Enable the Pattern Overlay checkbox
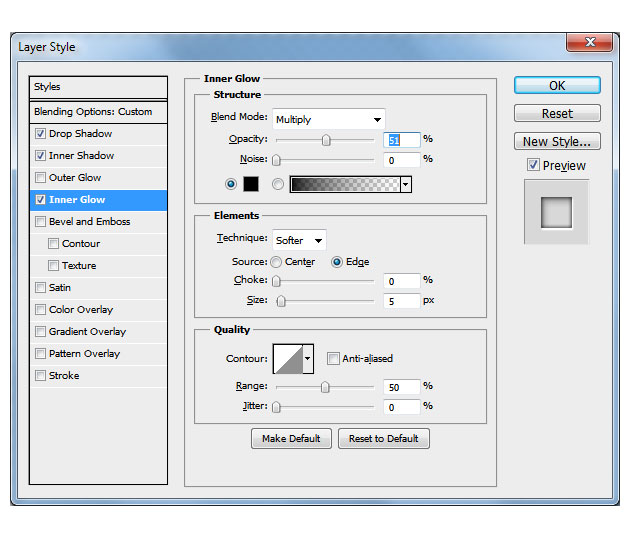This screenshot has height=539, width=630. pyautogui.click(x=40, y=354)
